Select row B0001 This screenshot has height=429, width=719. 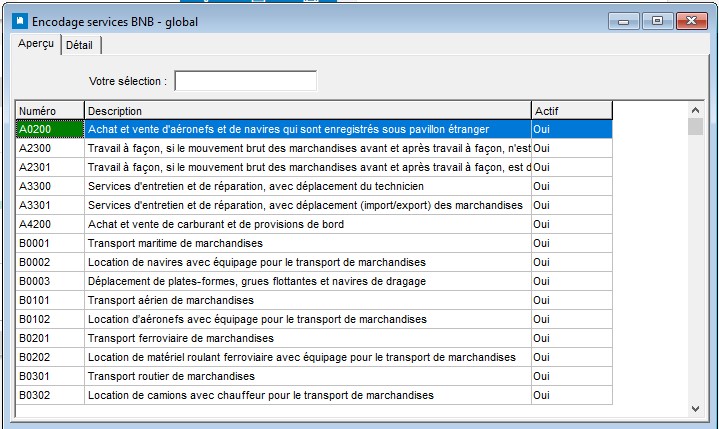pyautogui.click(x=314, y=243)
